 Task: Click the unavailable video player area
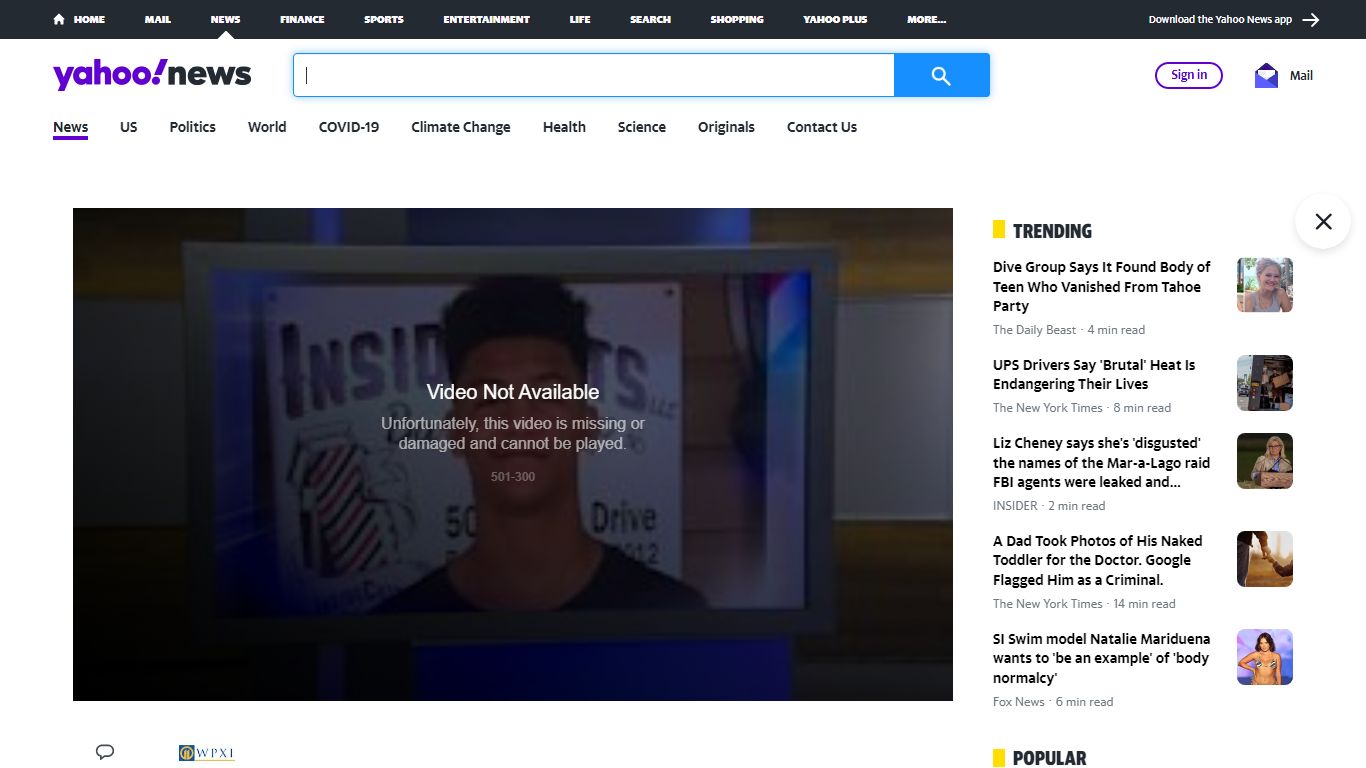point(513,454)
